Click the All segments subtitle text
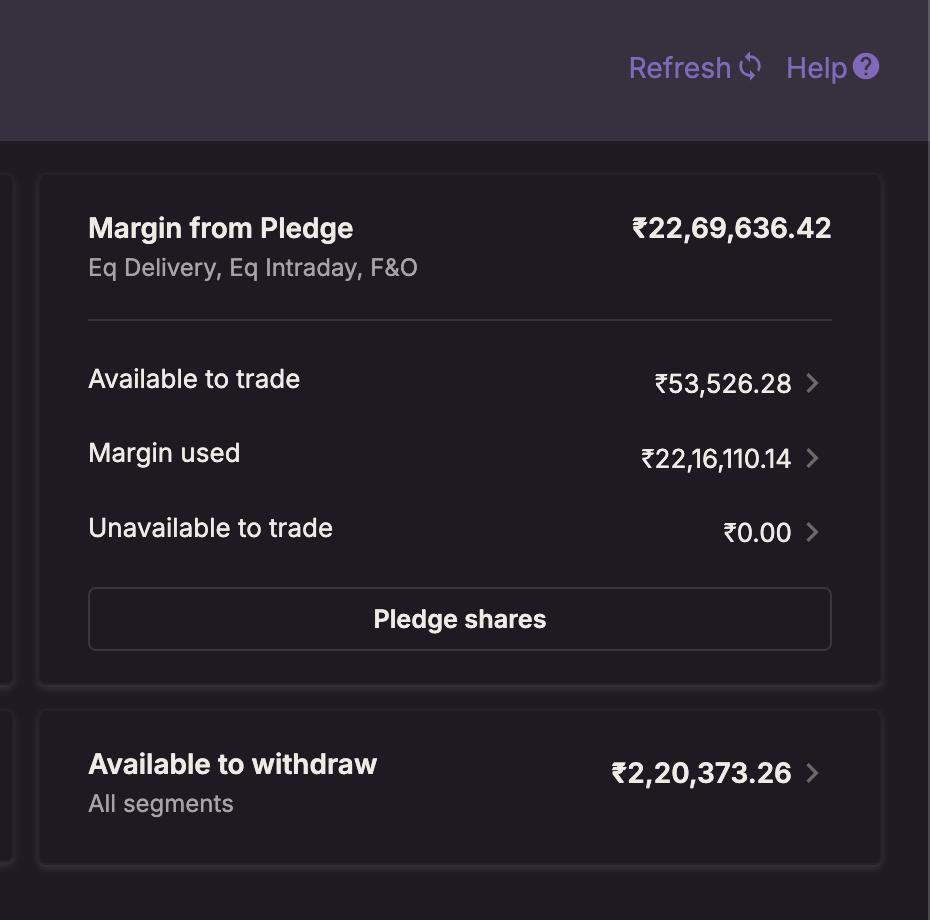 pos(160,804)
